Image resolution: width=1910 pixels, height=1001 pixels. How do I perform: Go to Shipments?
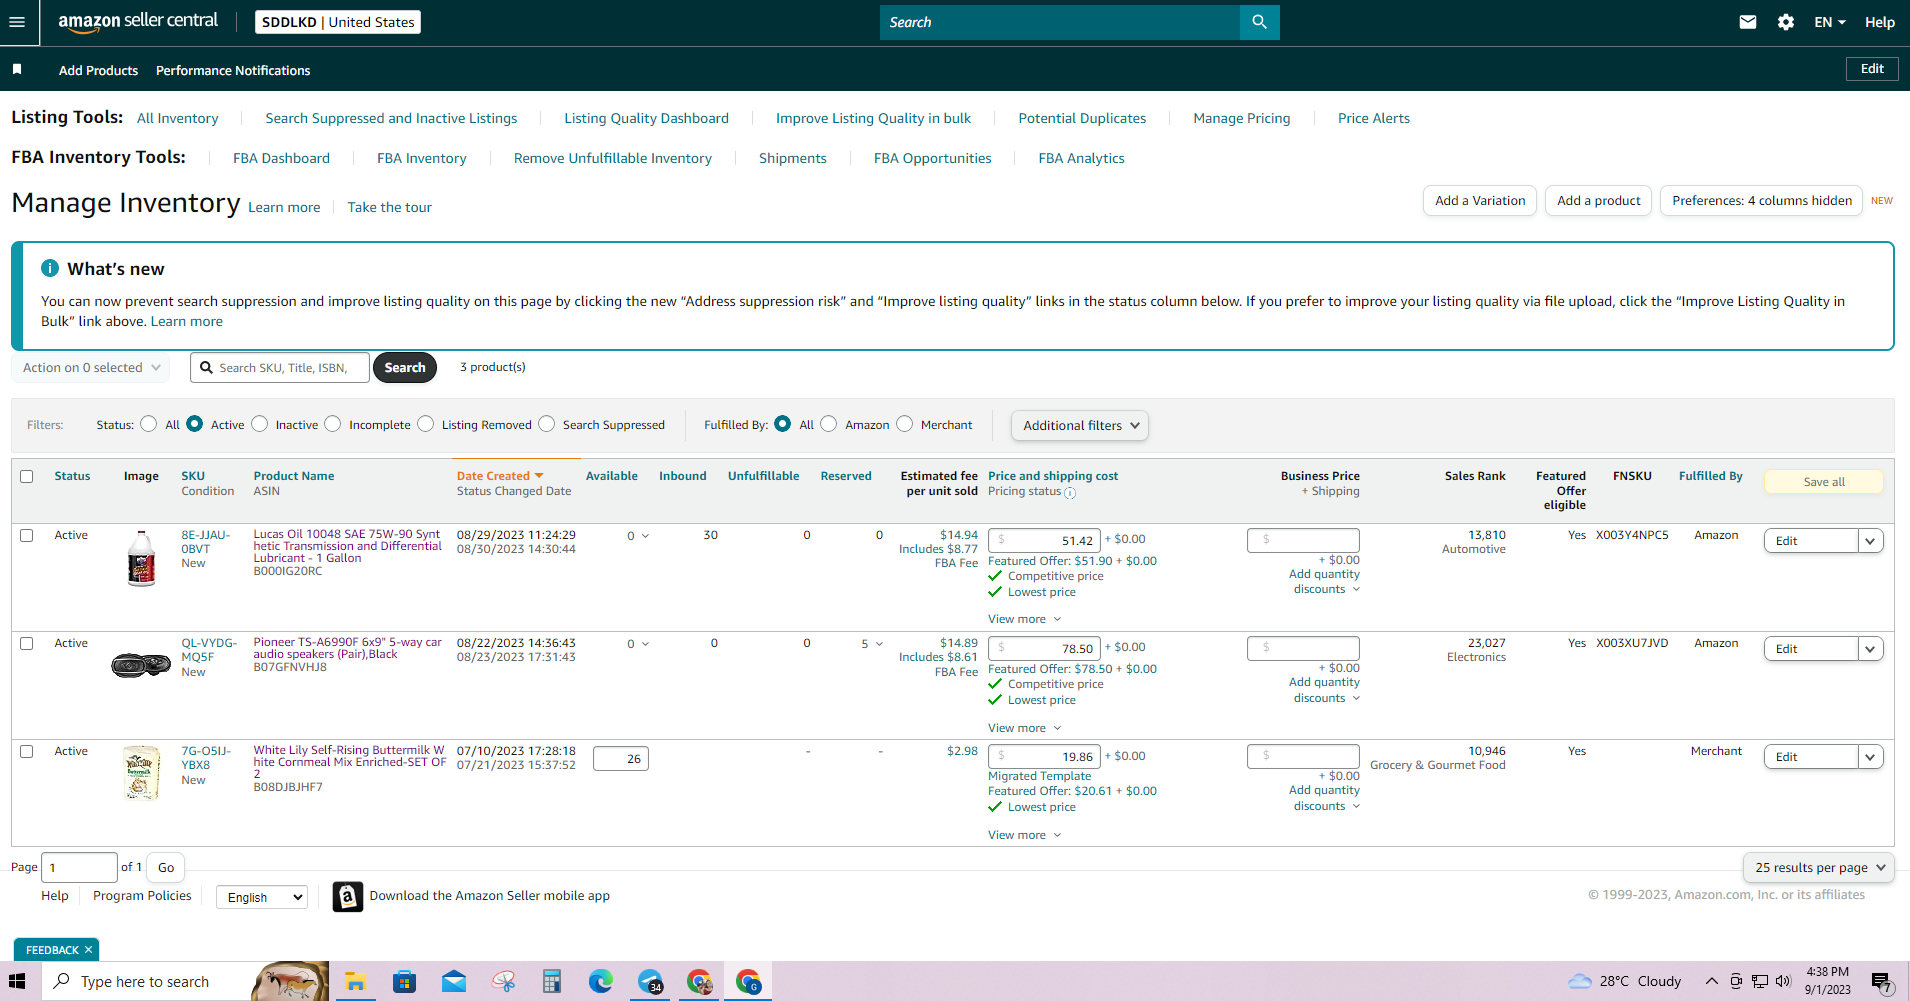click(793, 158)
